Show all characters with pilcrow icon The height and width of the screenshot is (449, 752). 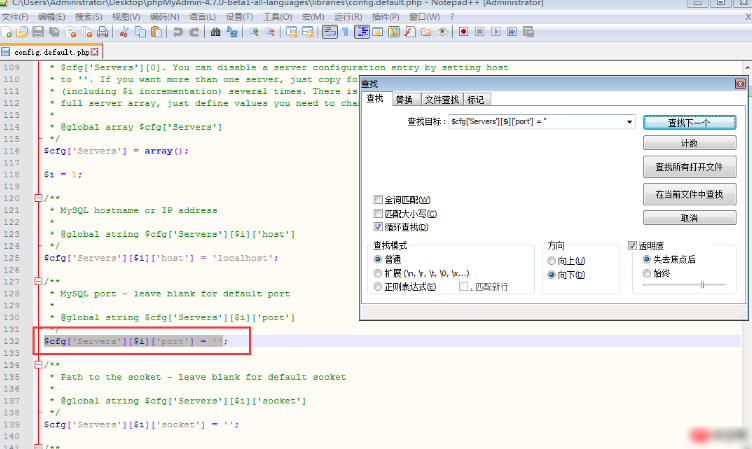pos(345,32)
